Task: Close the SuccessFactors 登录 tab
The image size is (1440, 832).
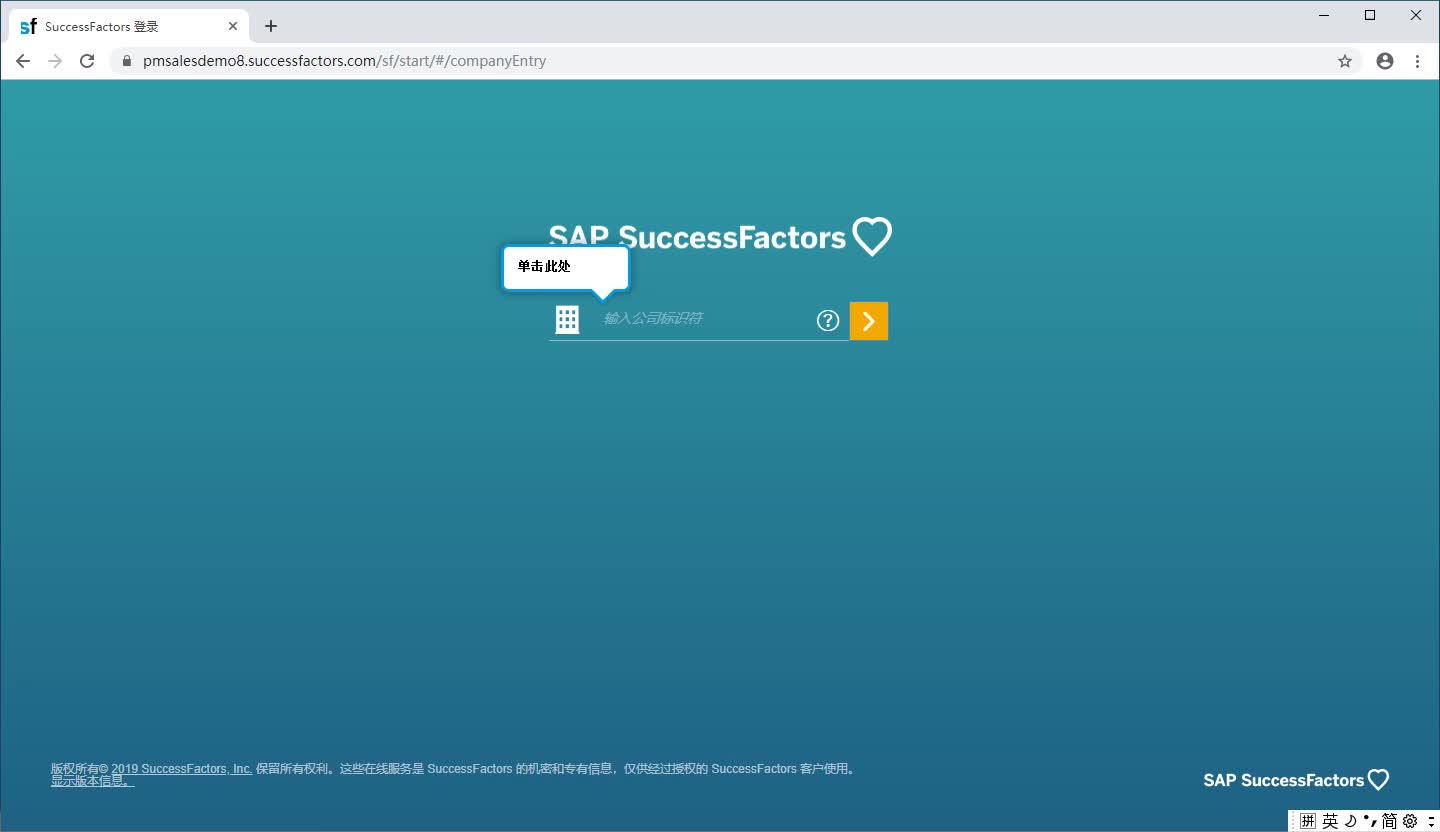Action: click(232, 26)
